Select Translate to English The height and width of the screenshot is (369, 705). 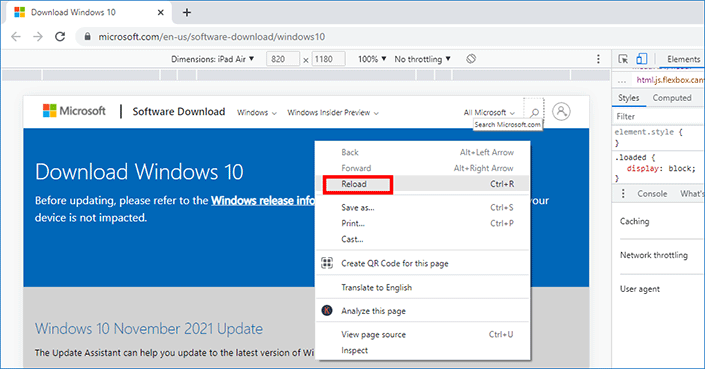[423, 287]
